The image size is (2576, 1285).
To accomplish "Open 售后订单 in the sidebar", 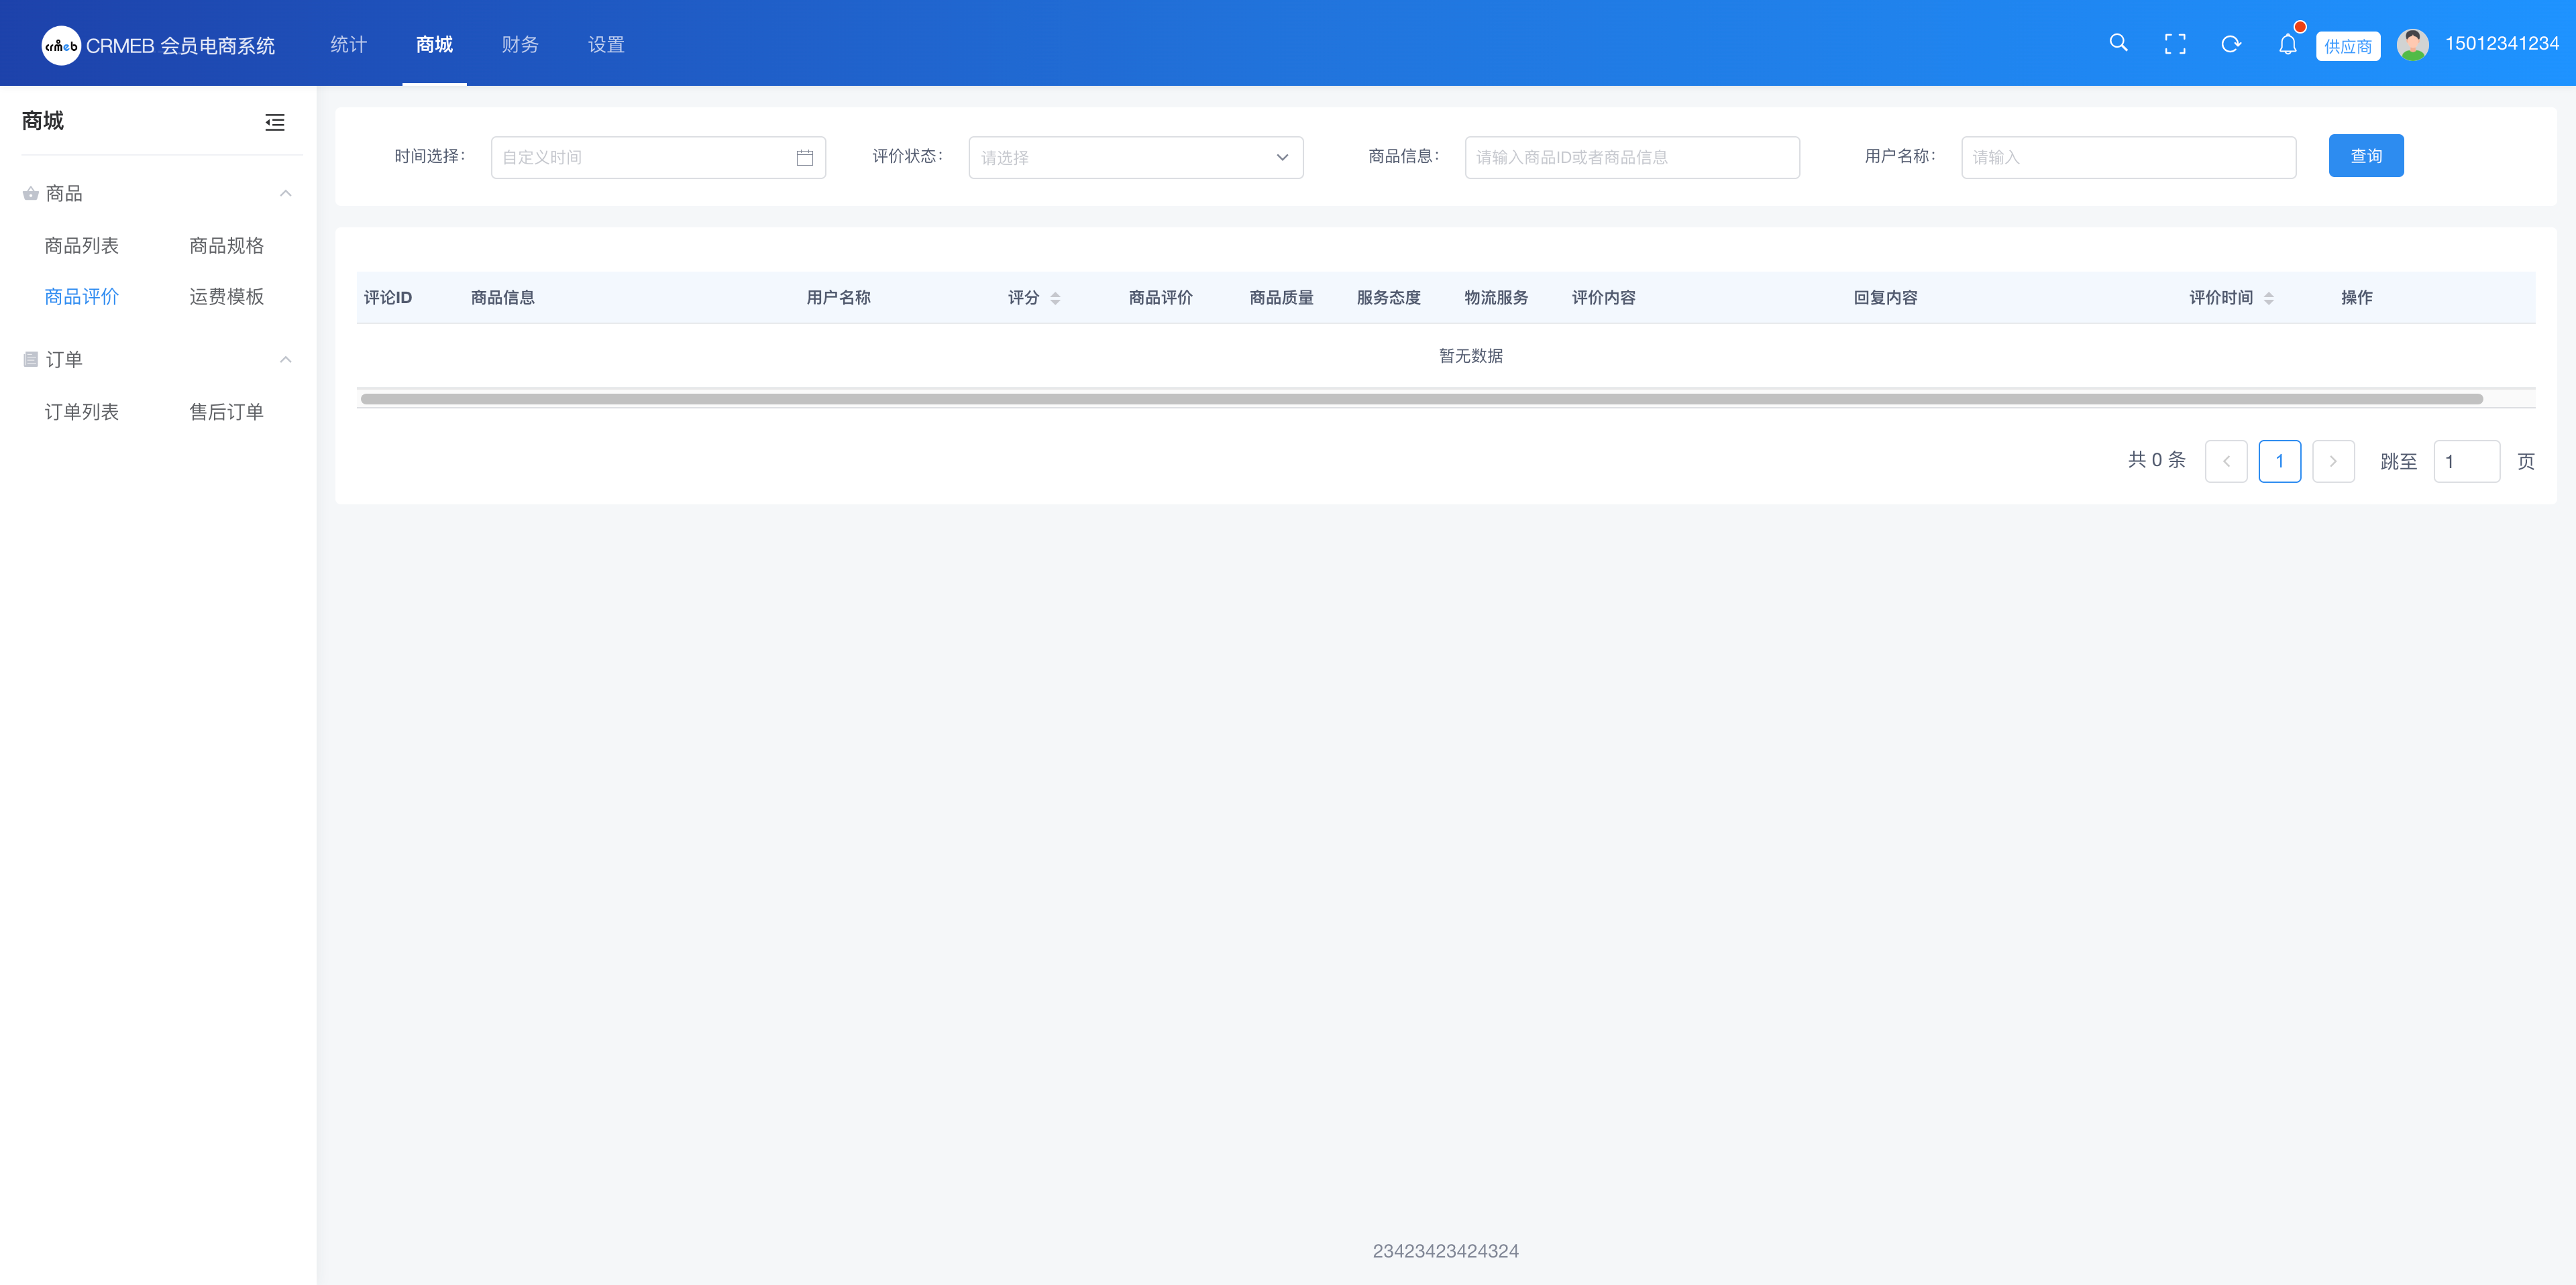I will click(226, 412).
